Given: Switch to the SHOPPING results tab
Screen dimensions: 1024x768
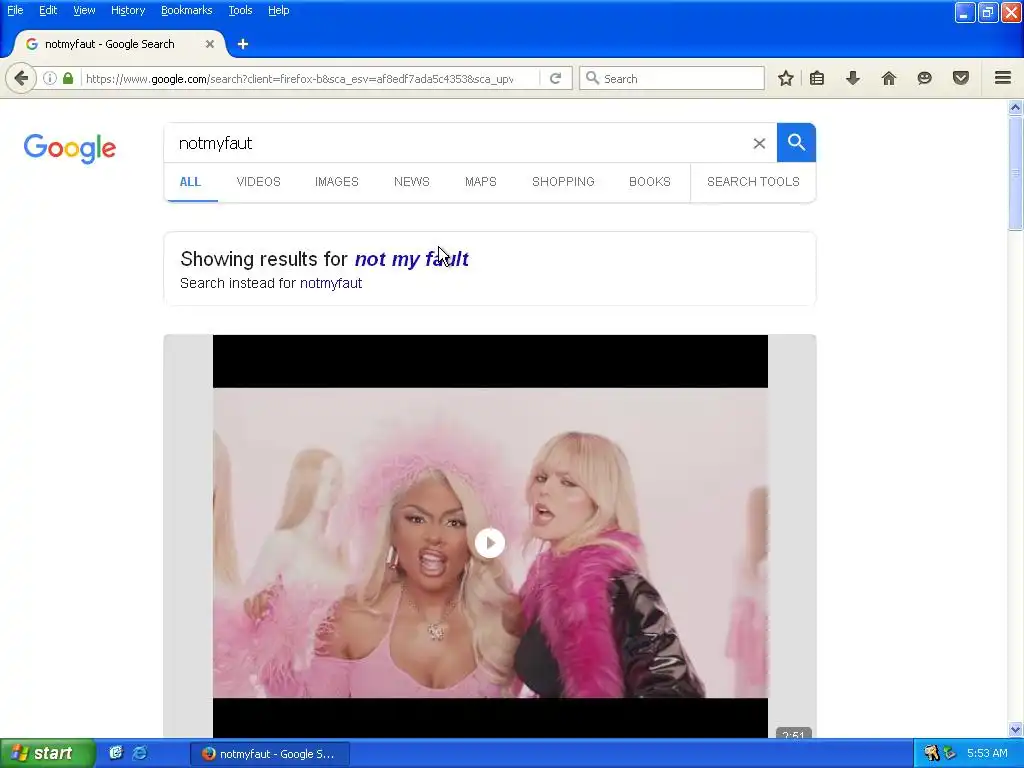Looking at the screenshot, I should click(563, 182).
